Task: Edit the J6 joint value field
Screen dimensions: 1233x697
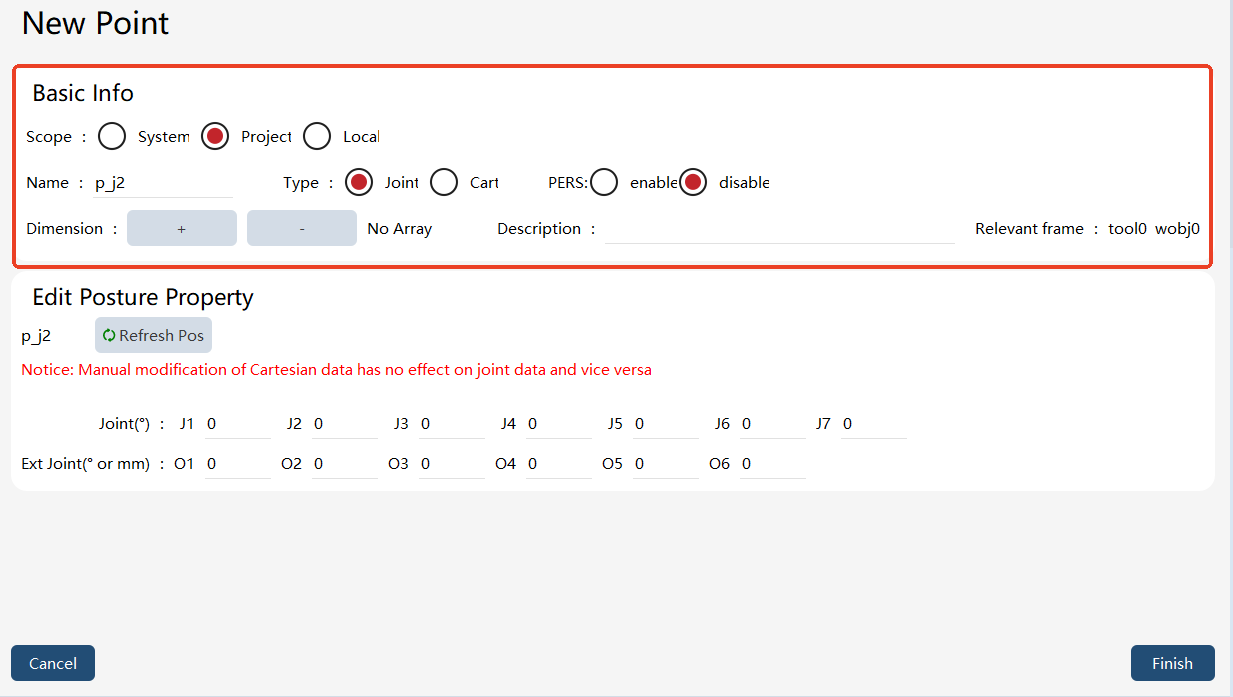Action: pos(773,424)
